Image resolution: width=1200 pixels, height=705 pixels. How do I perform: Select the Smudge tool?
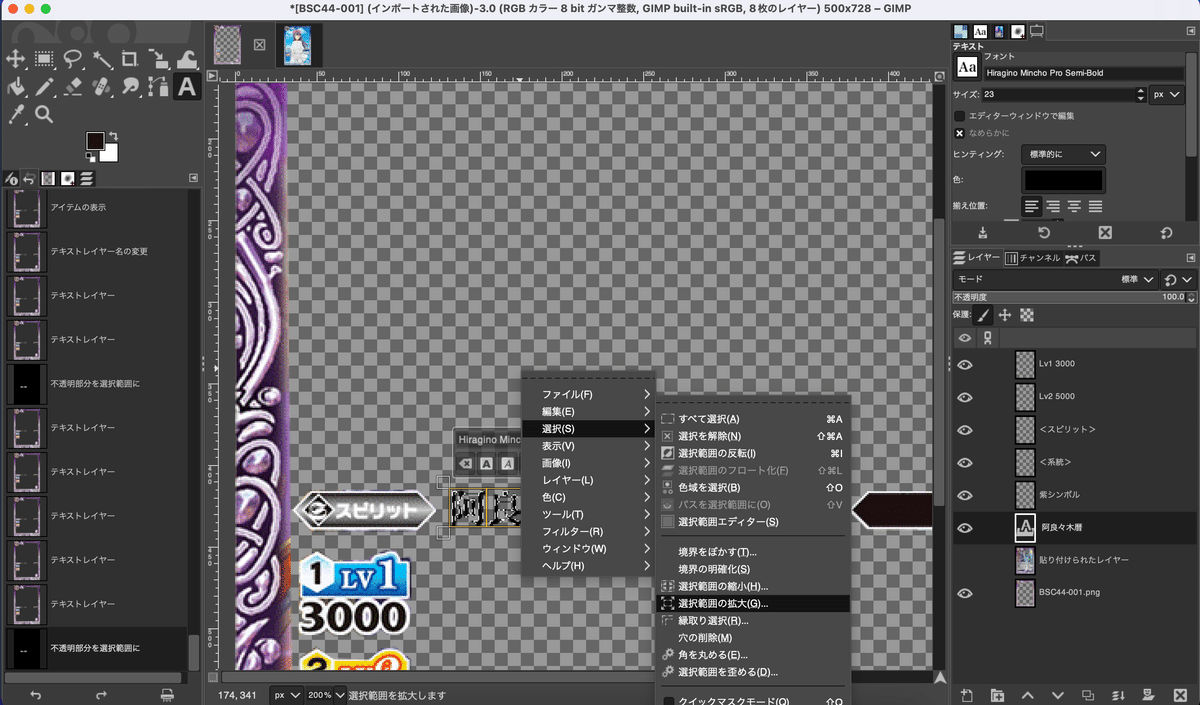129,87
